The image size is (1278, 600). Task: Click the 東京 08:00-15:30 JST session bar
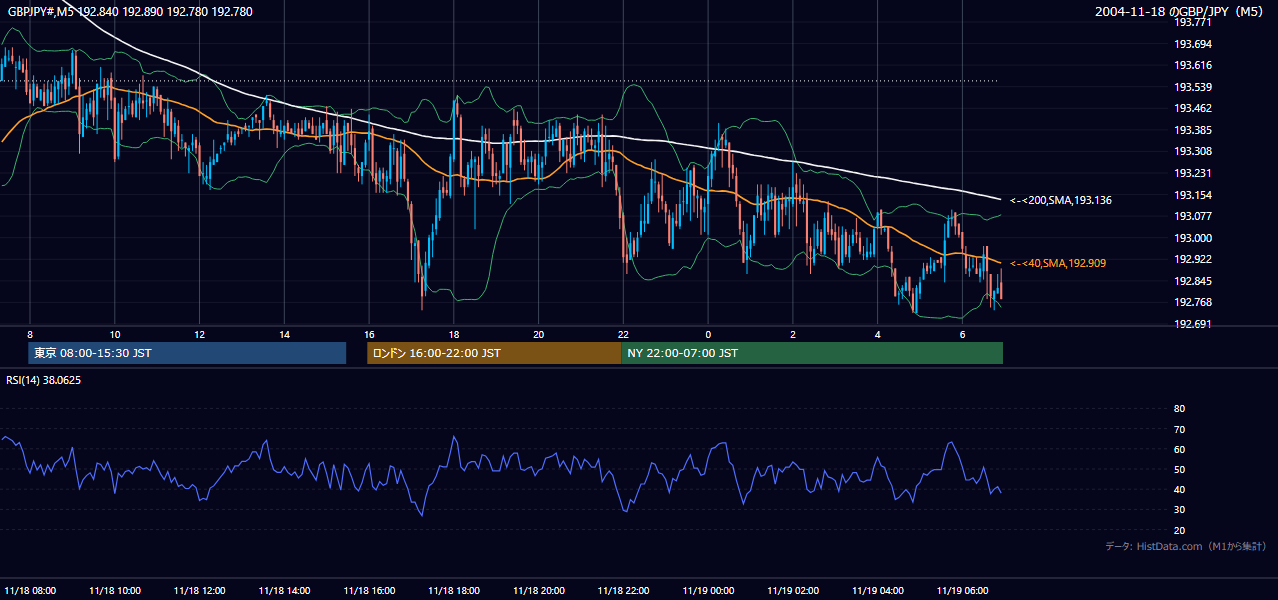(x=187, y=353)
